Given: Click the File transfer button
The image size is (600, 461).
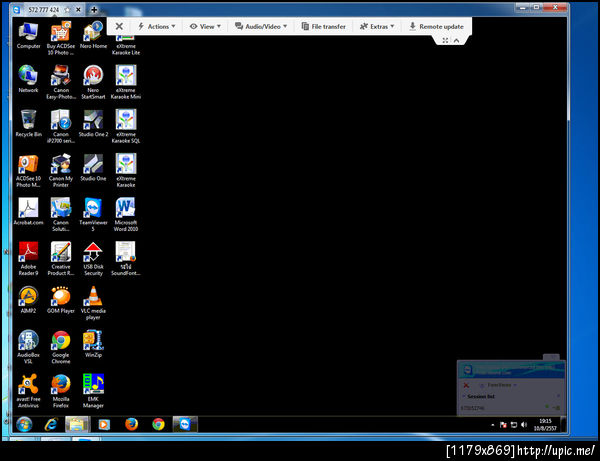Looking at the screenshot, I should click(x=324, y=26).
